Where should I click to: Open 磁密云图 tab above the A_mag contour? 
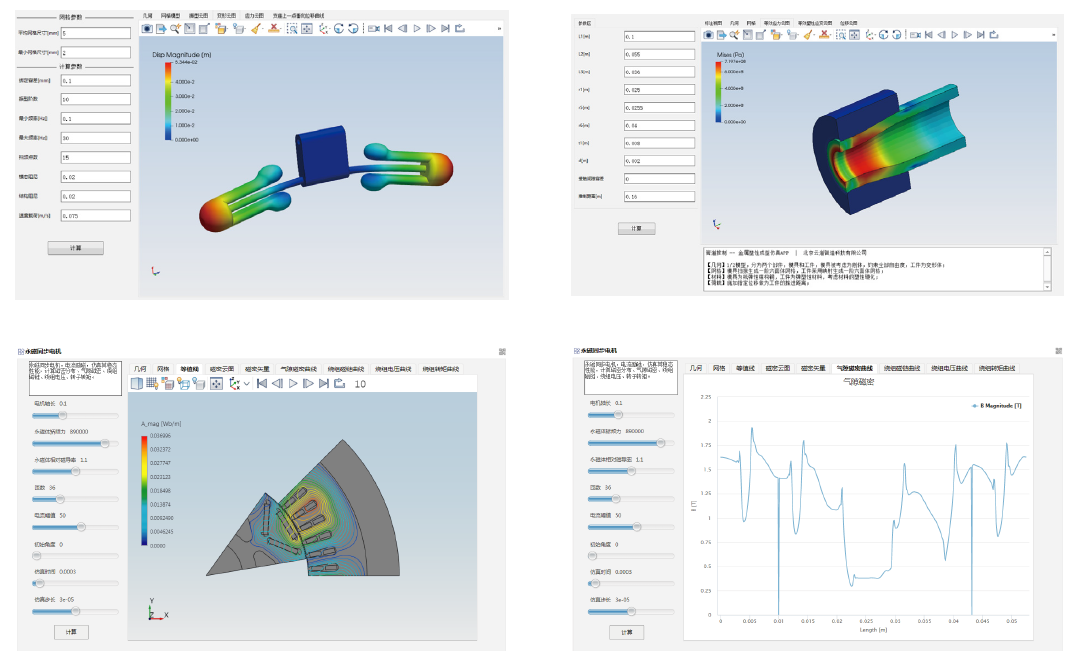(220, 369)
